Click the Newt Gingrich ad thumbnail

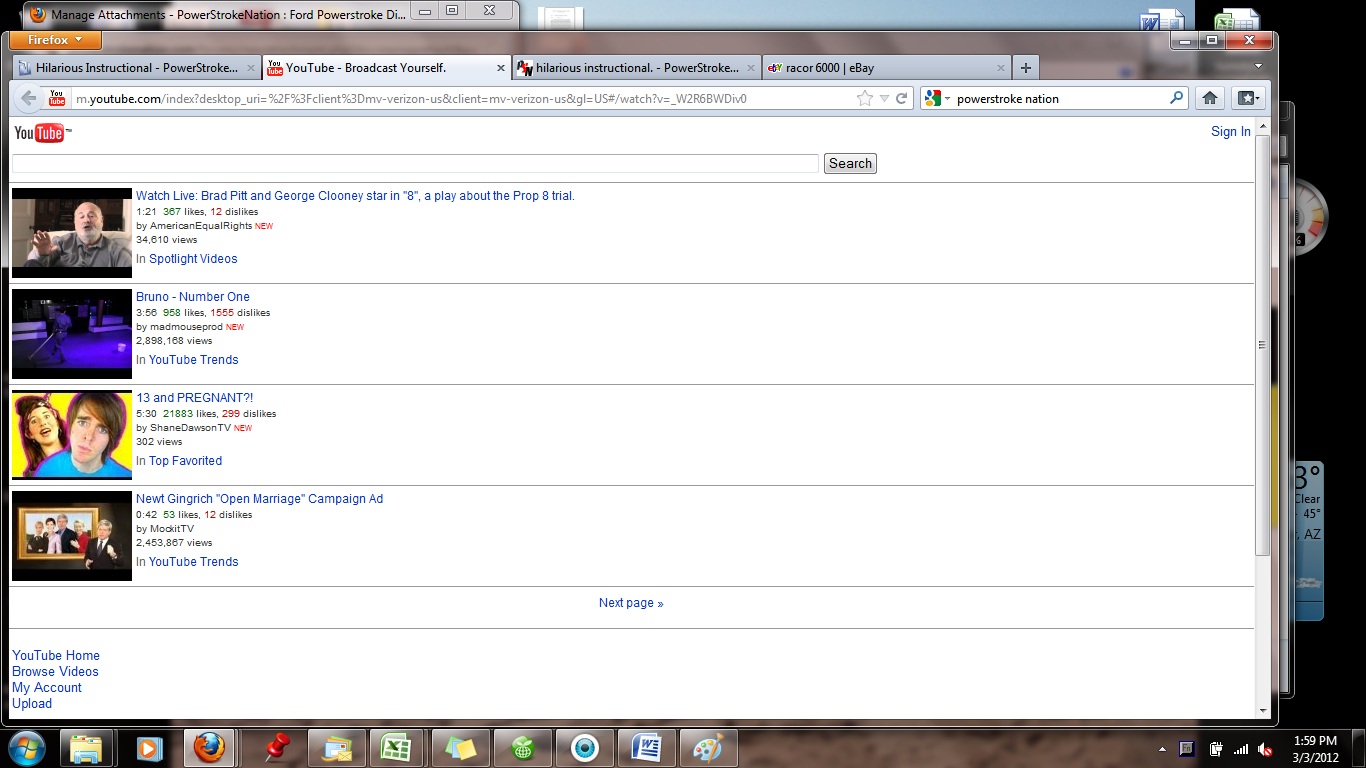72,536
